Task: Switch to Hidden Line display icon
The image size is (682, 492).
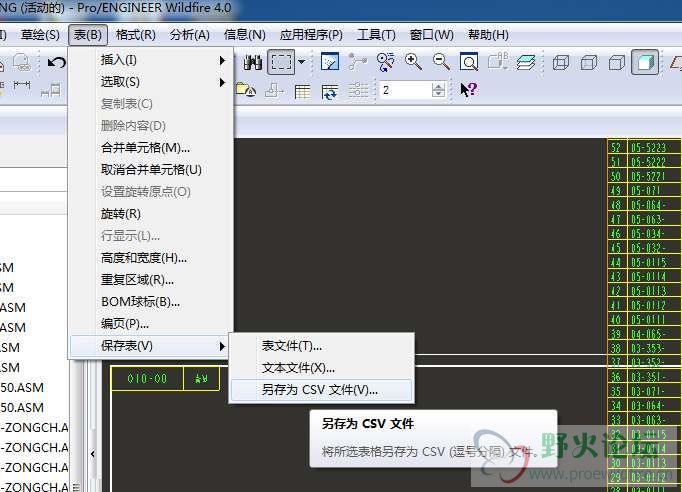Action: click(588, 63)
